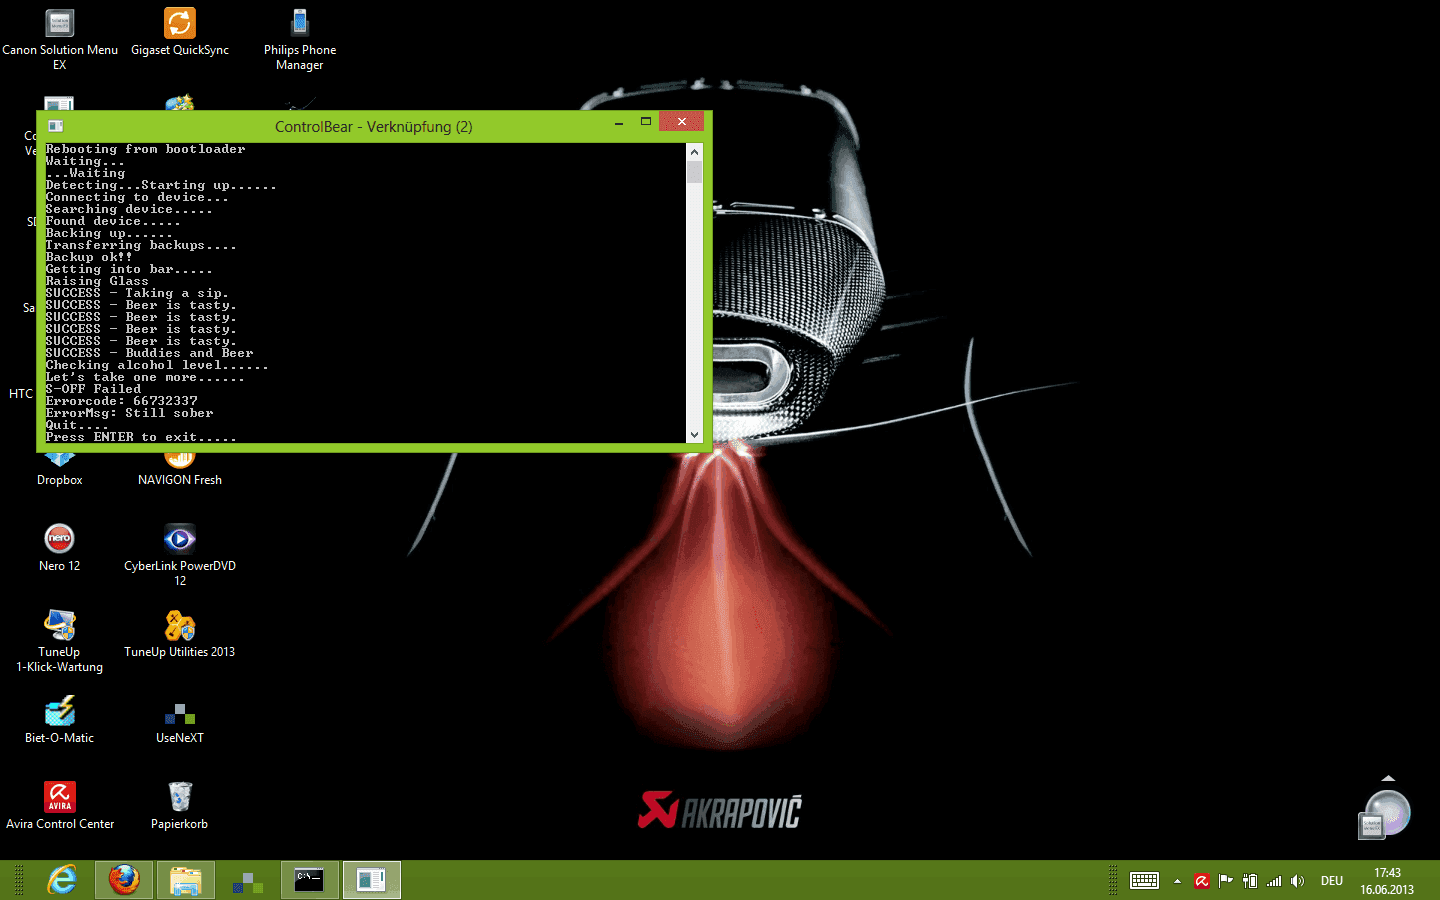The height and width of the screenshot is (900, 1440).
Task: Select ControlBear window taskbar button
Action: tap(372, 880)
